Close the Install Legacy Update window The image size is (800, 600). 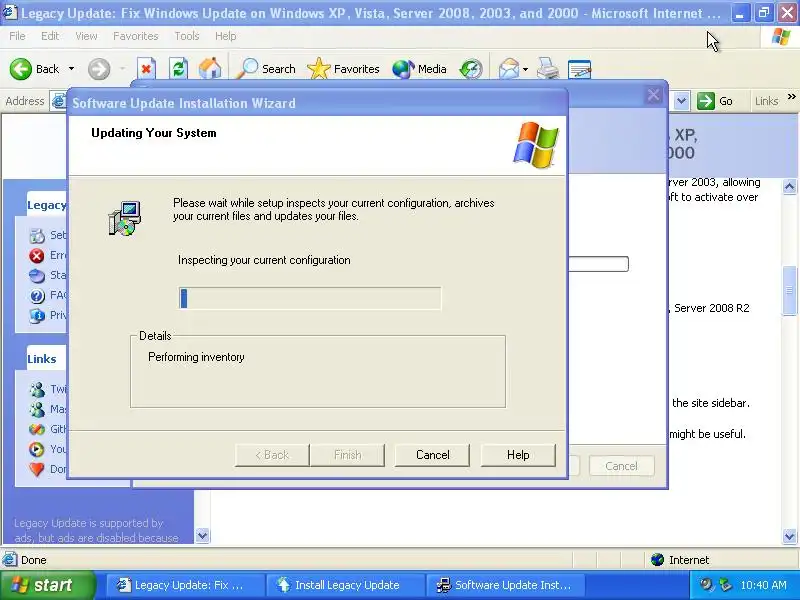pos(654,95)
